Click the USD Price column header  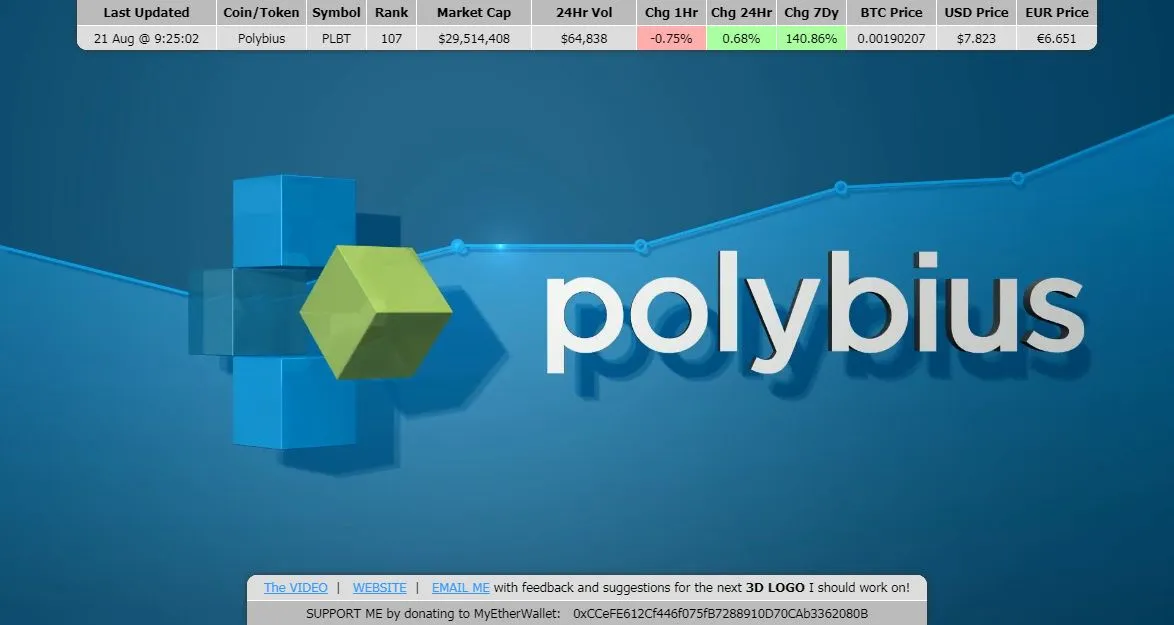coord(976,13)
